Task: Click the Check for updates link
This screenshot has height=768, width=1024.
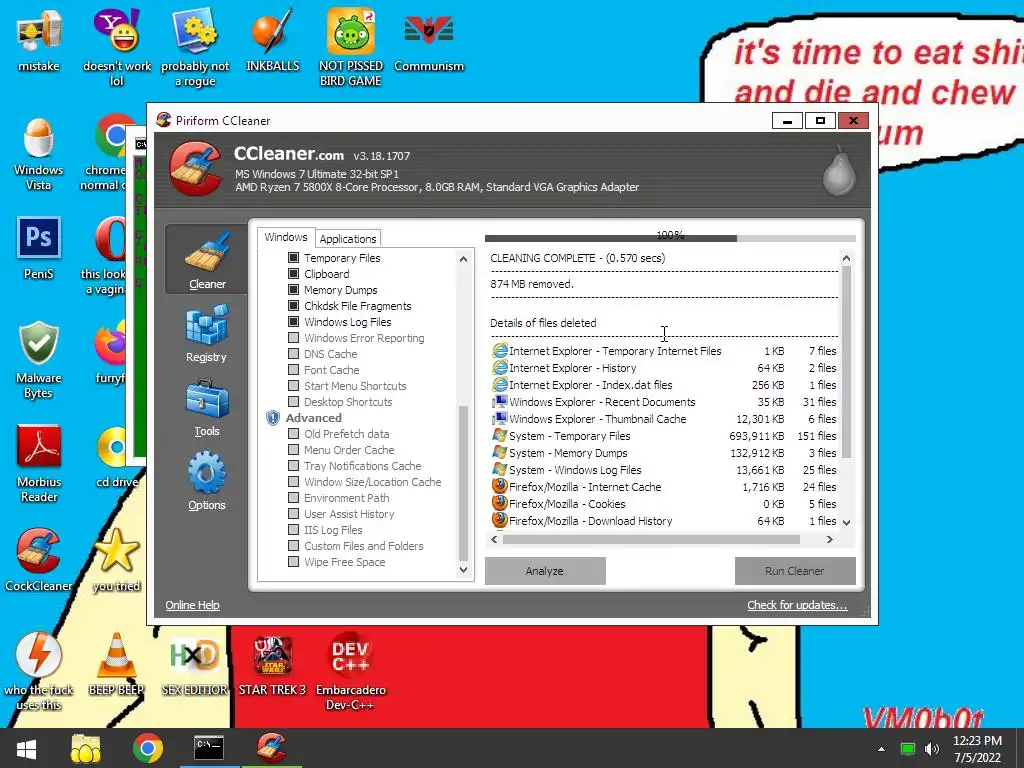Action: (797, 605)
